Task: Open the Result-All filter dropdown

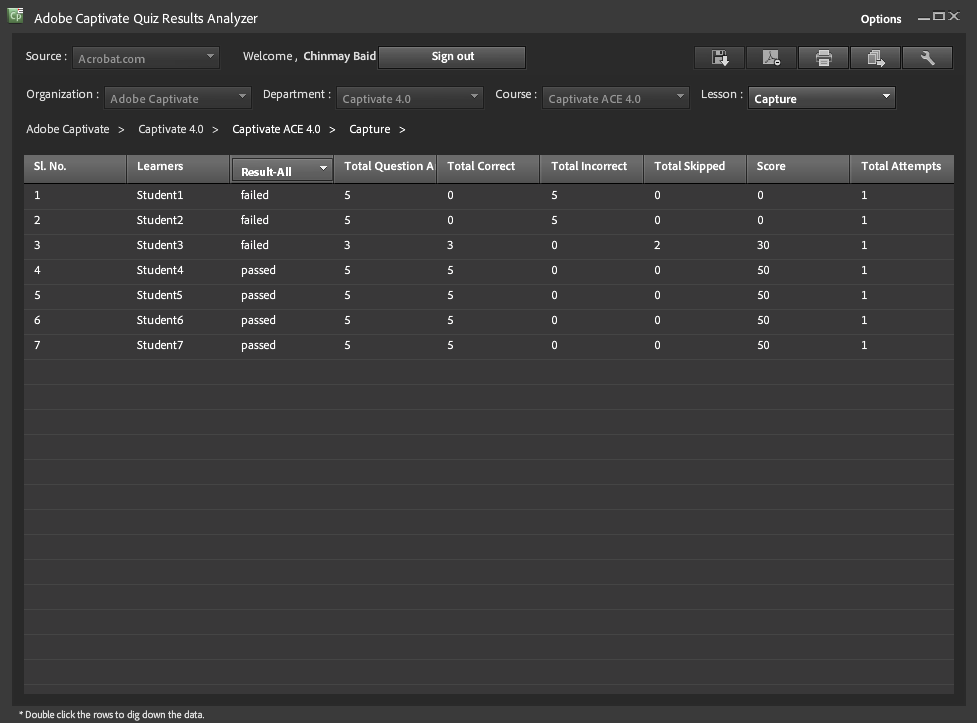Action: pos(281,170)
